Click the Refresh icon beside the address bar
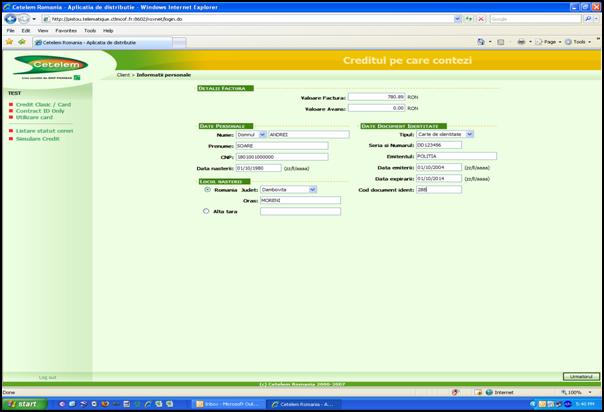 (x=469, y=19)
